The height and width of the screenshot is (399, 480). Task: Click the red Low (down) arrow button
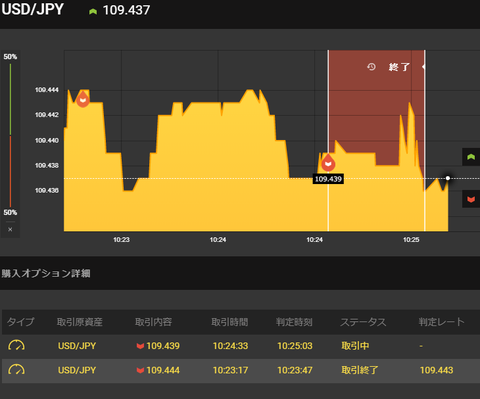coord(471,199)
